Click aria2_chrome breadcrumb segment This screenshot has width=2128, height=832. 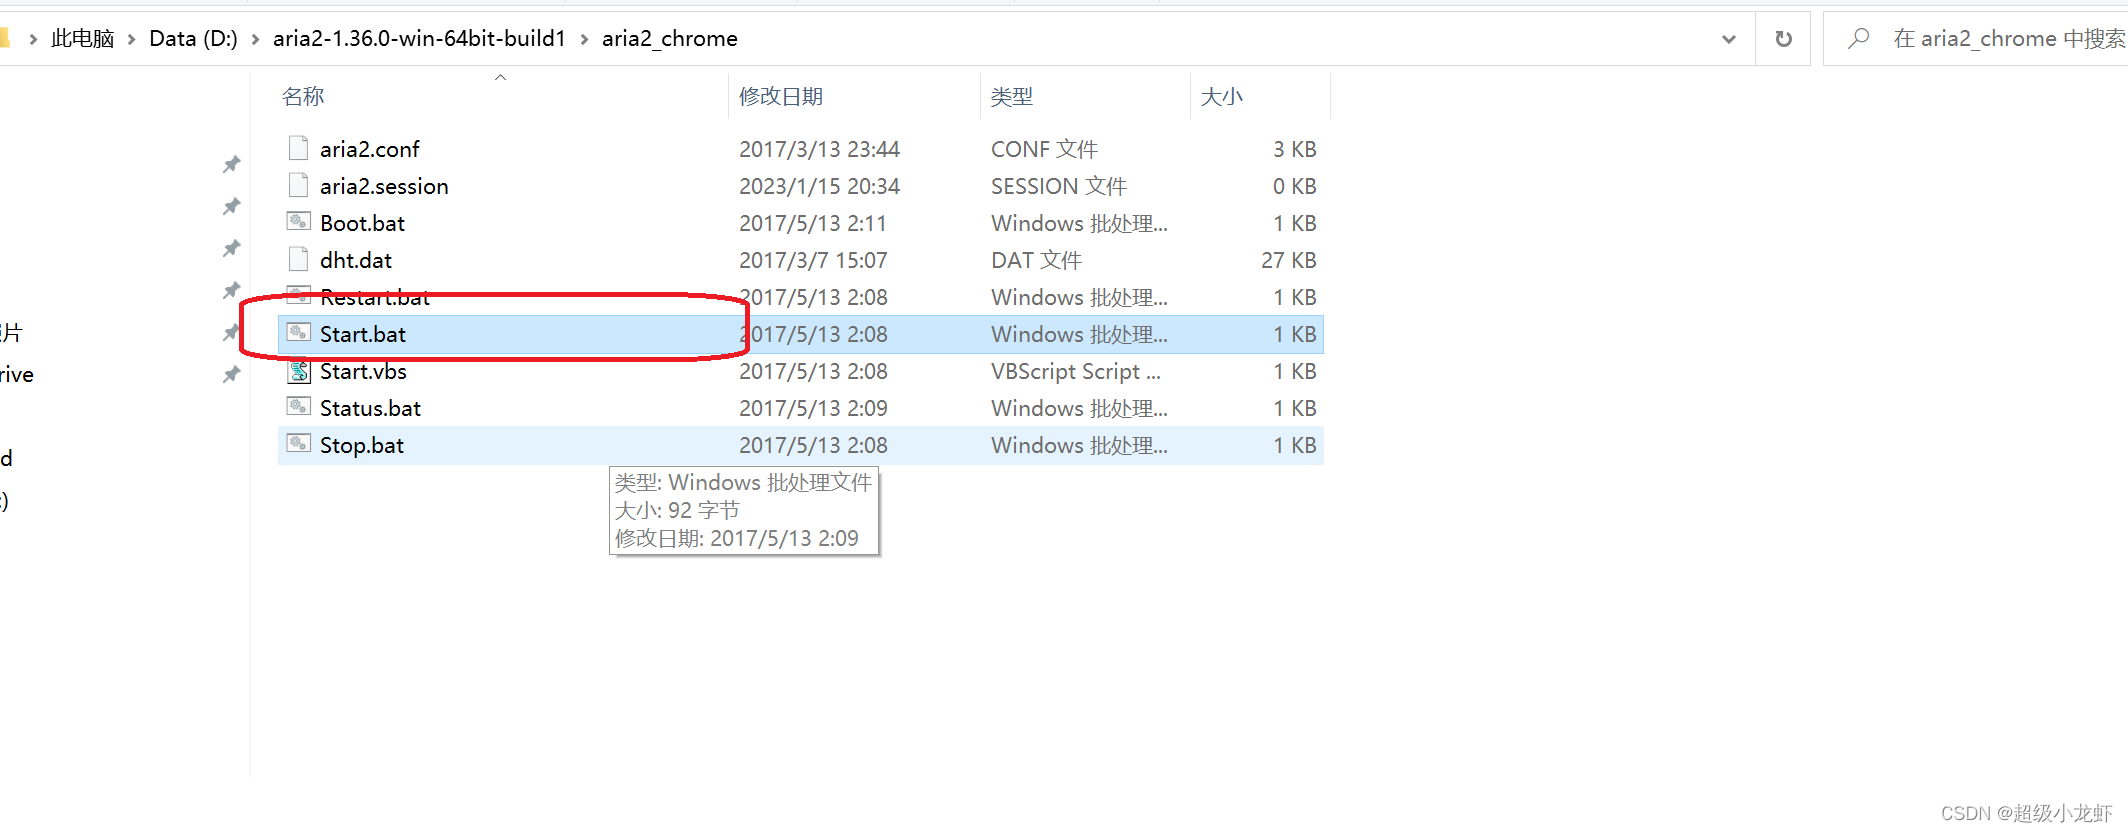670,38
